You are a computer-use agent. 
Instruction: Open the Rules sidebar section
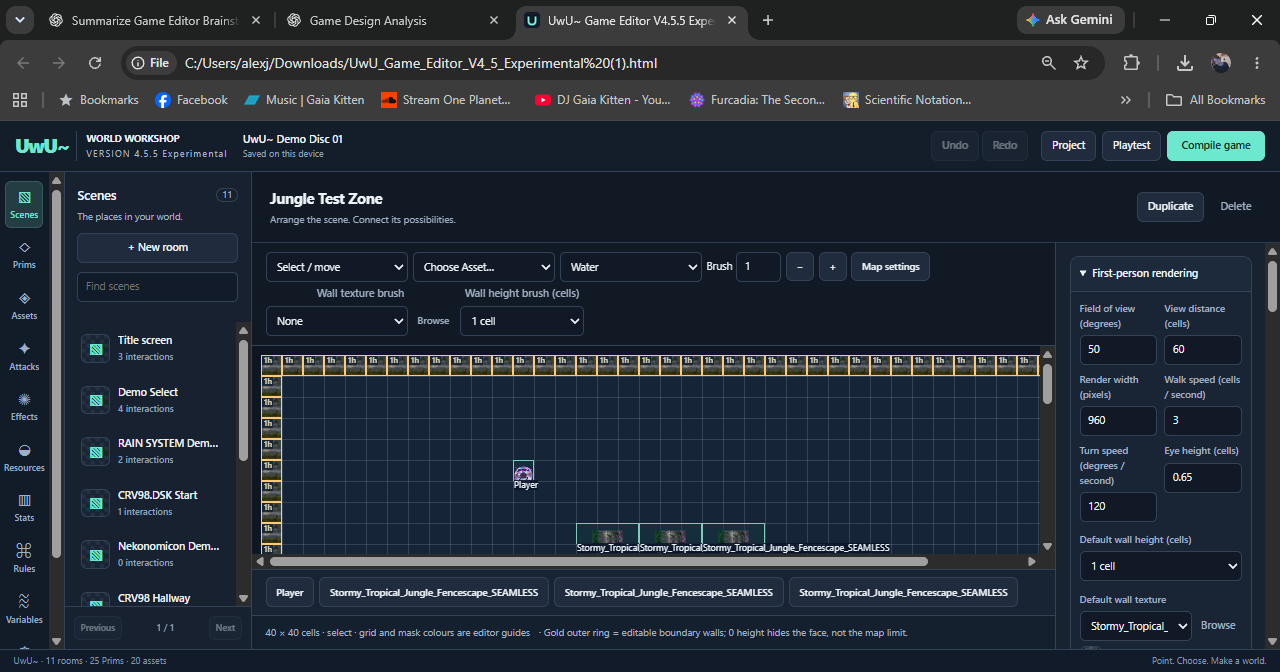click(x=24, y=559)
